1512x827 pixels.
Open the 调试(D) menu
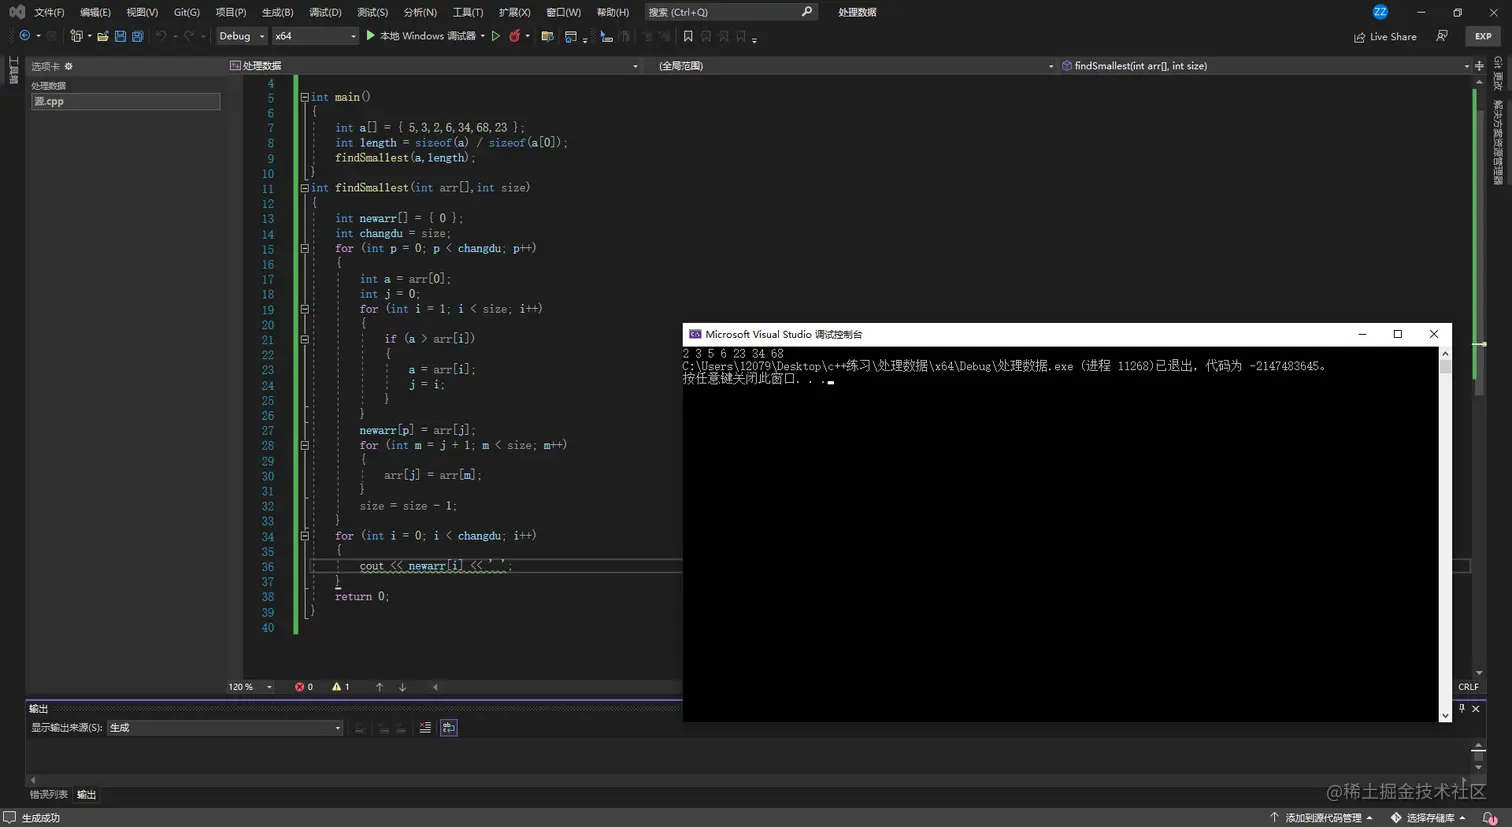(324, 12)
